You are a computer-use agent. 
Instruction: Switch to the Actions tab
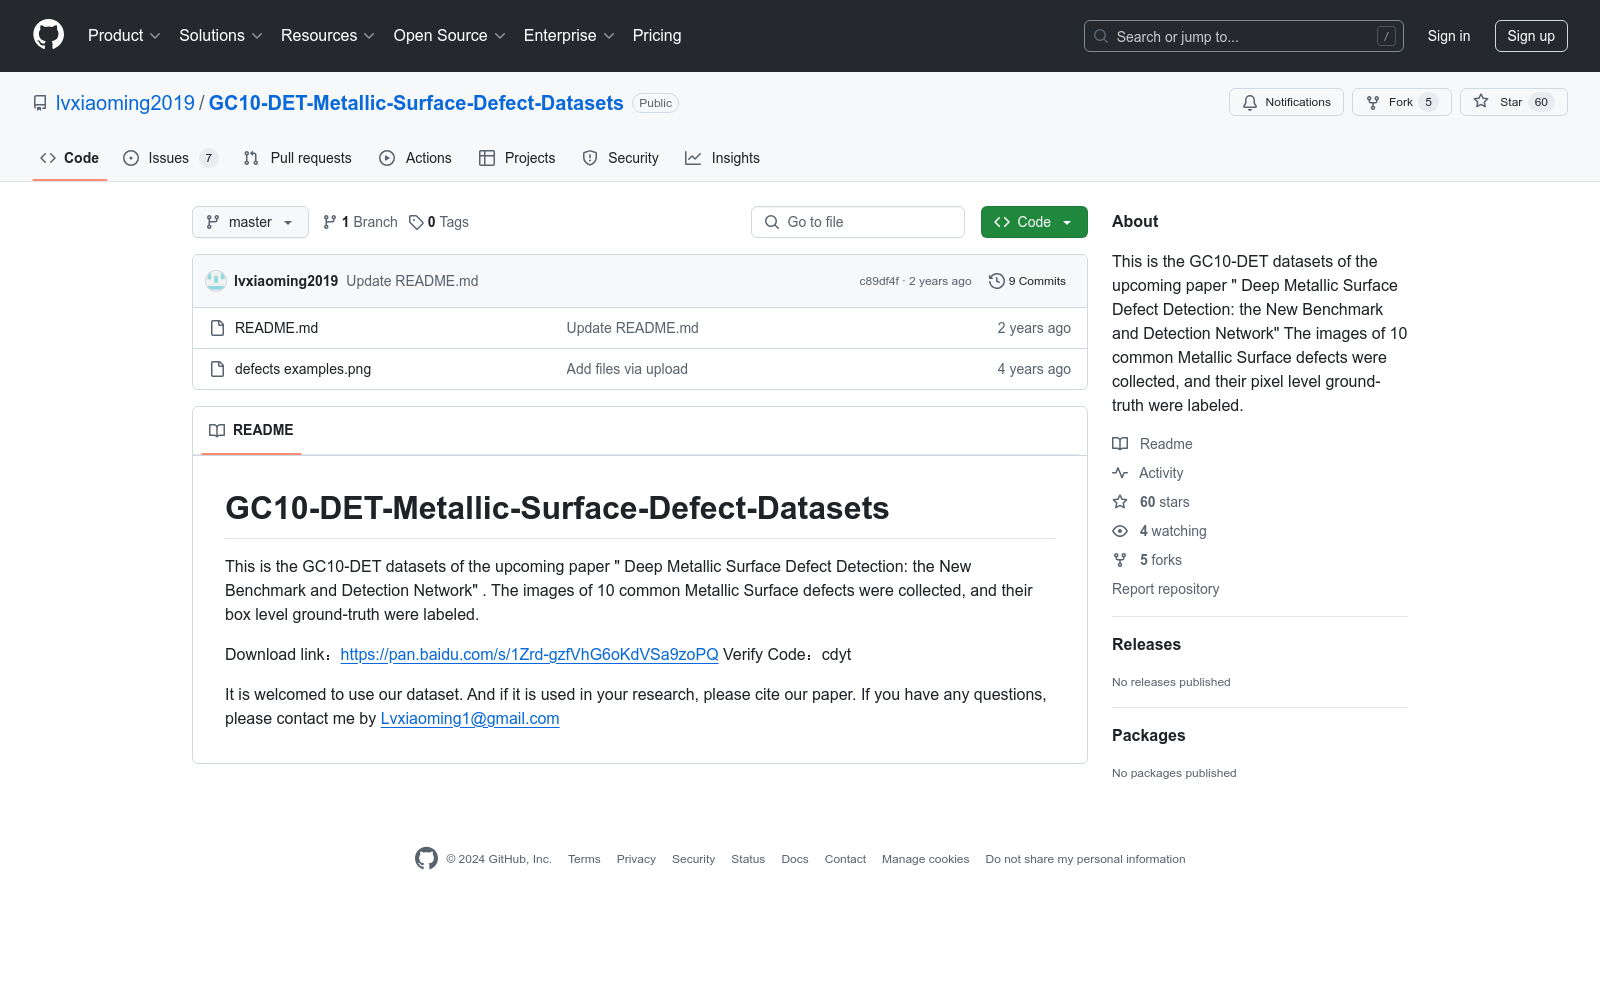[415, 158]
